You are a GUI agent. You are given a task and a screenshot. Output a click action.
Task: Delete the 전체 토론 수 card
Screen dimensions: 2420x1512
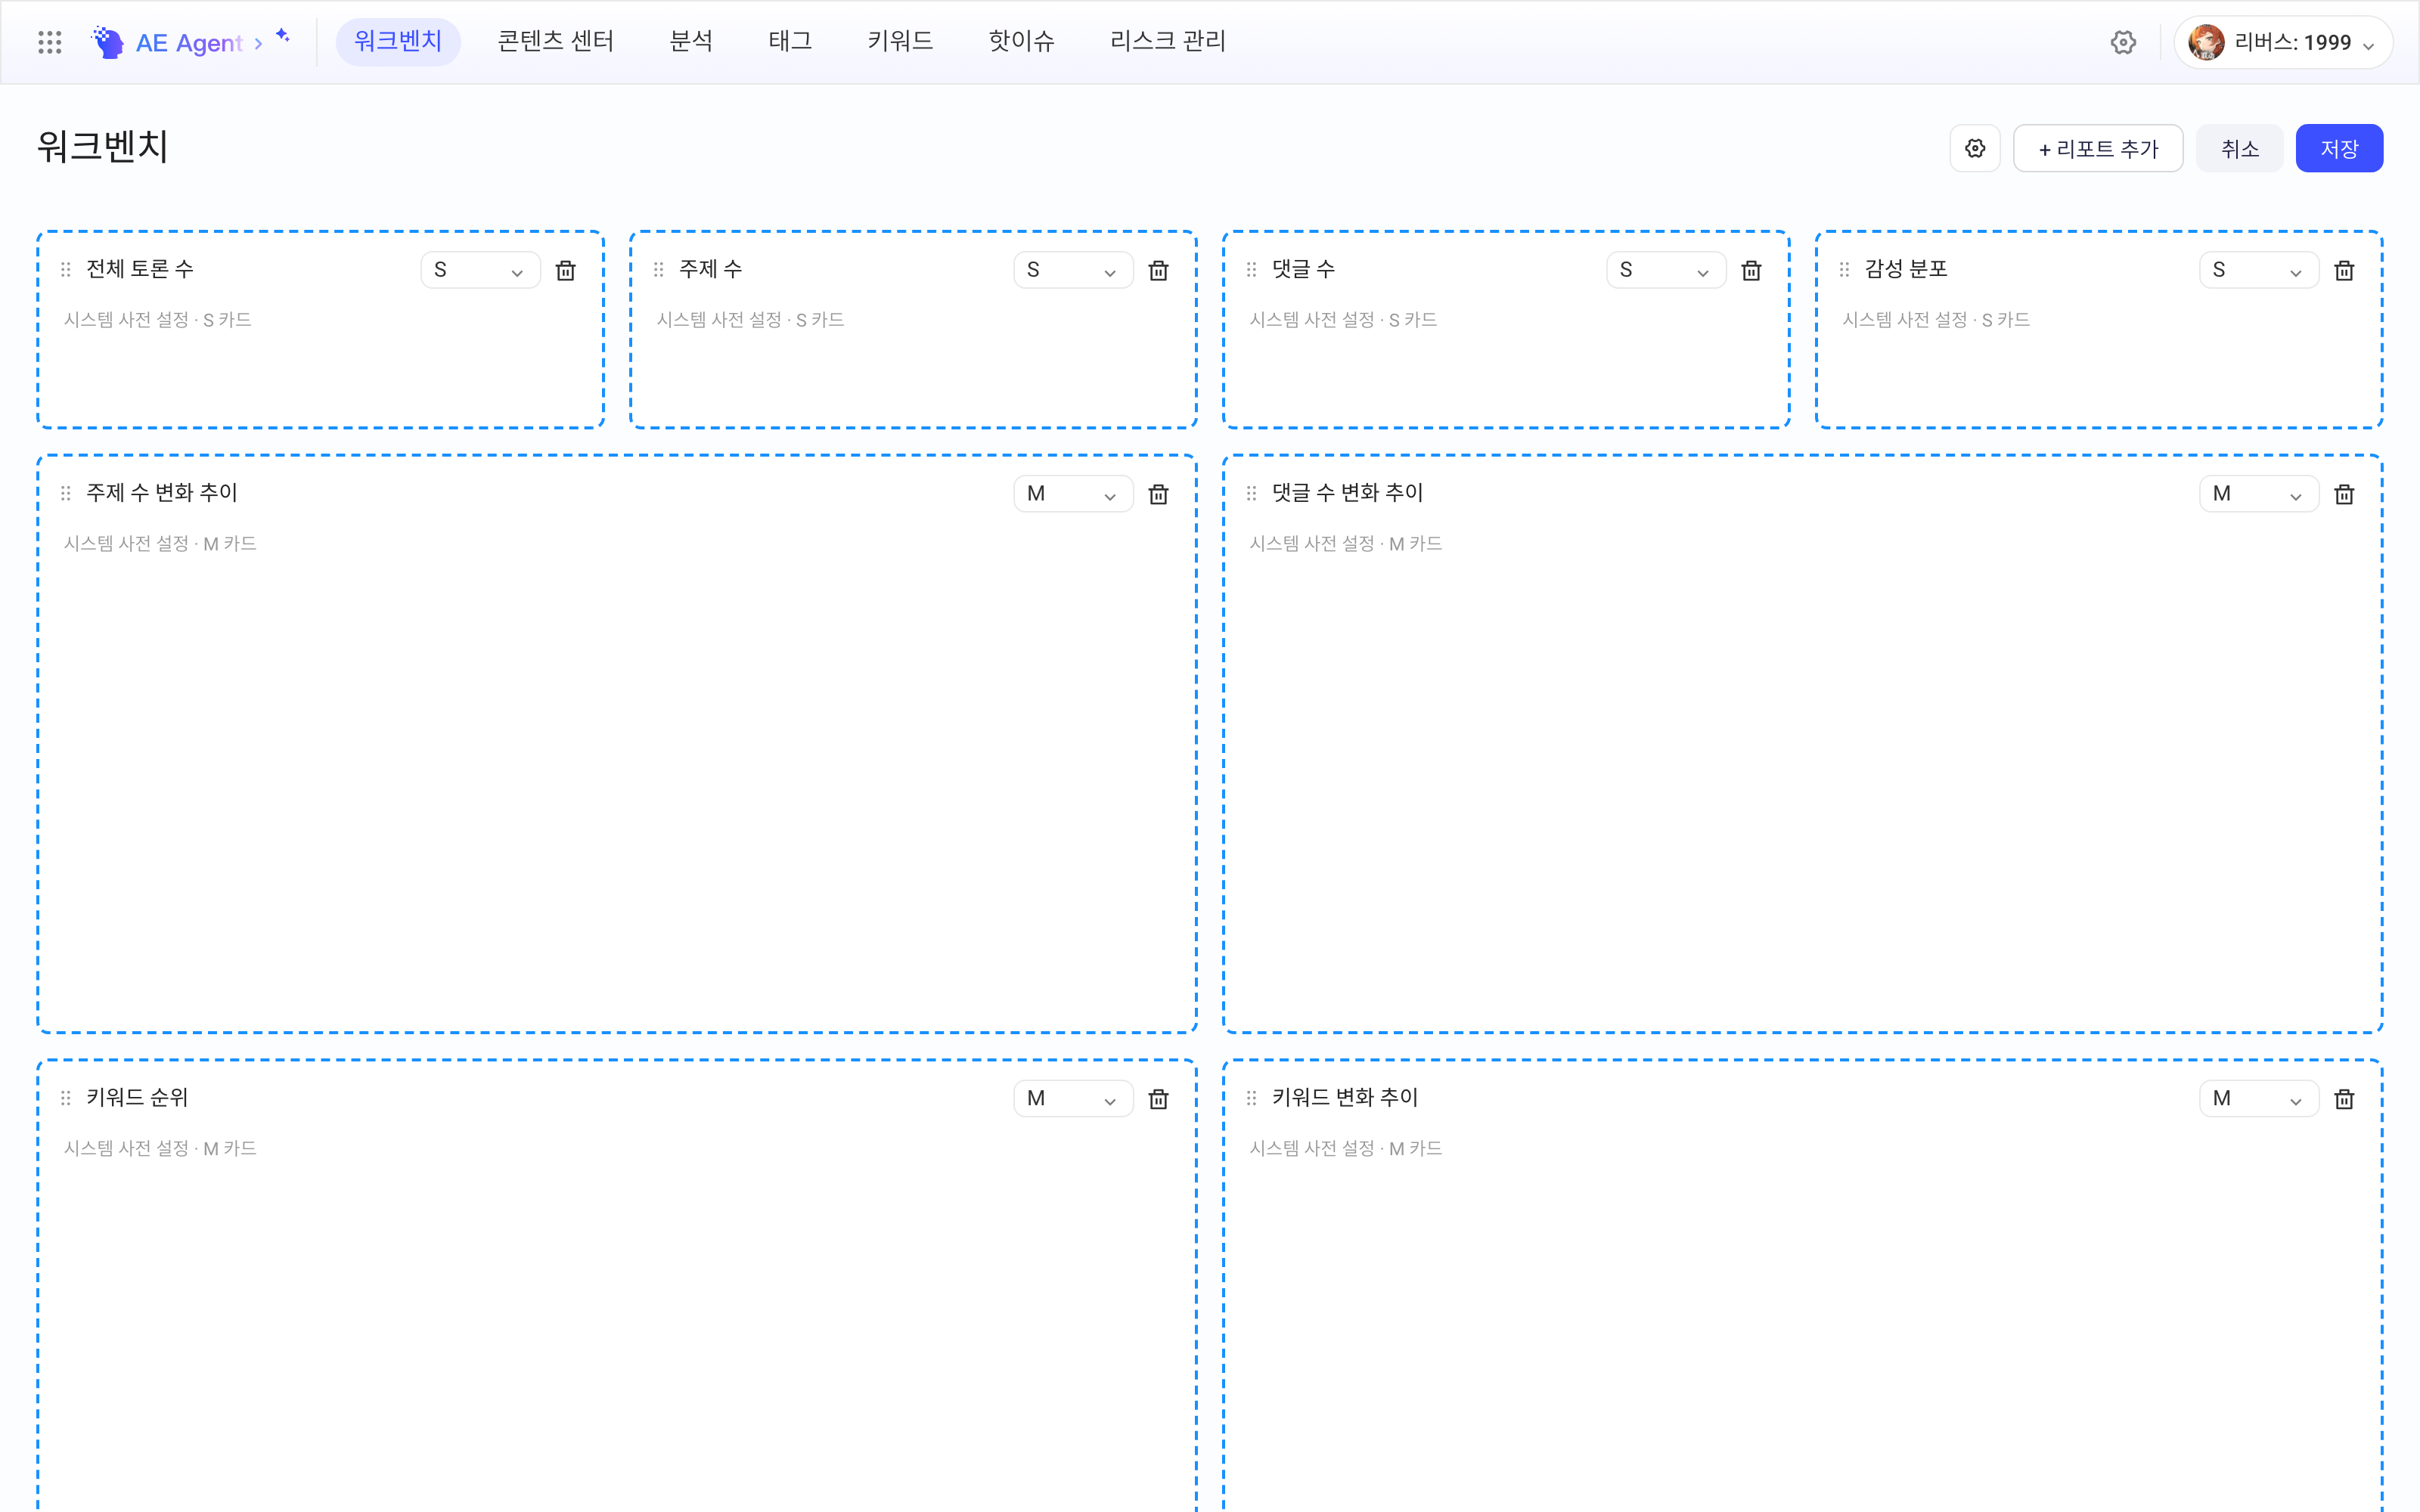coord(566,270)
